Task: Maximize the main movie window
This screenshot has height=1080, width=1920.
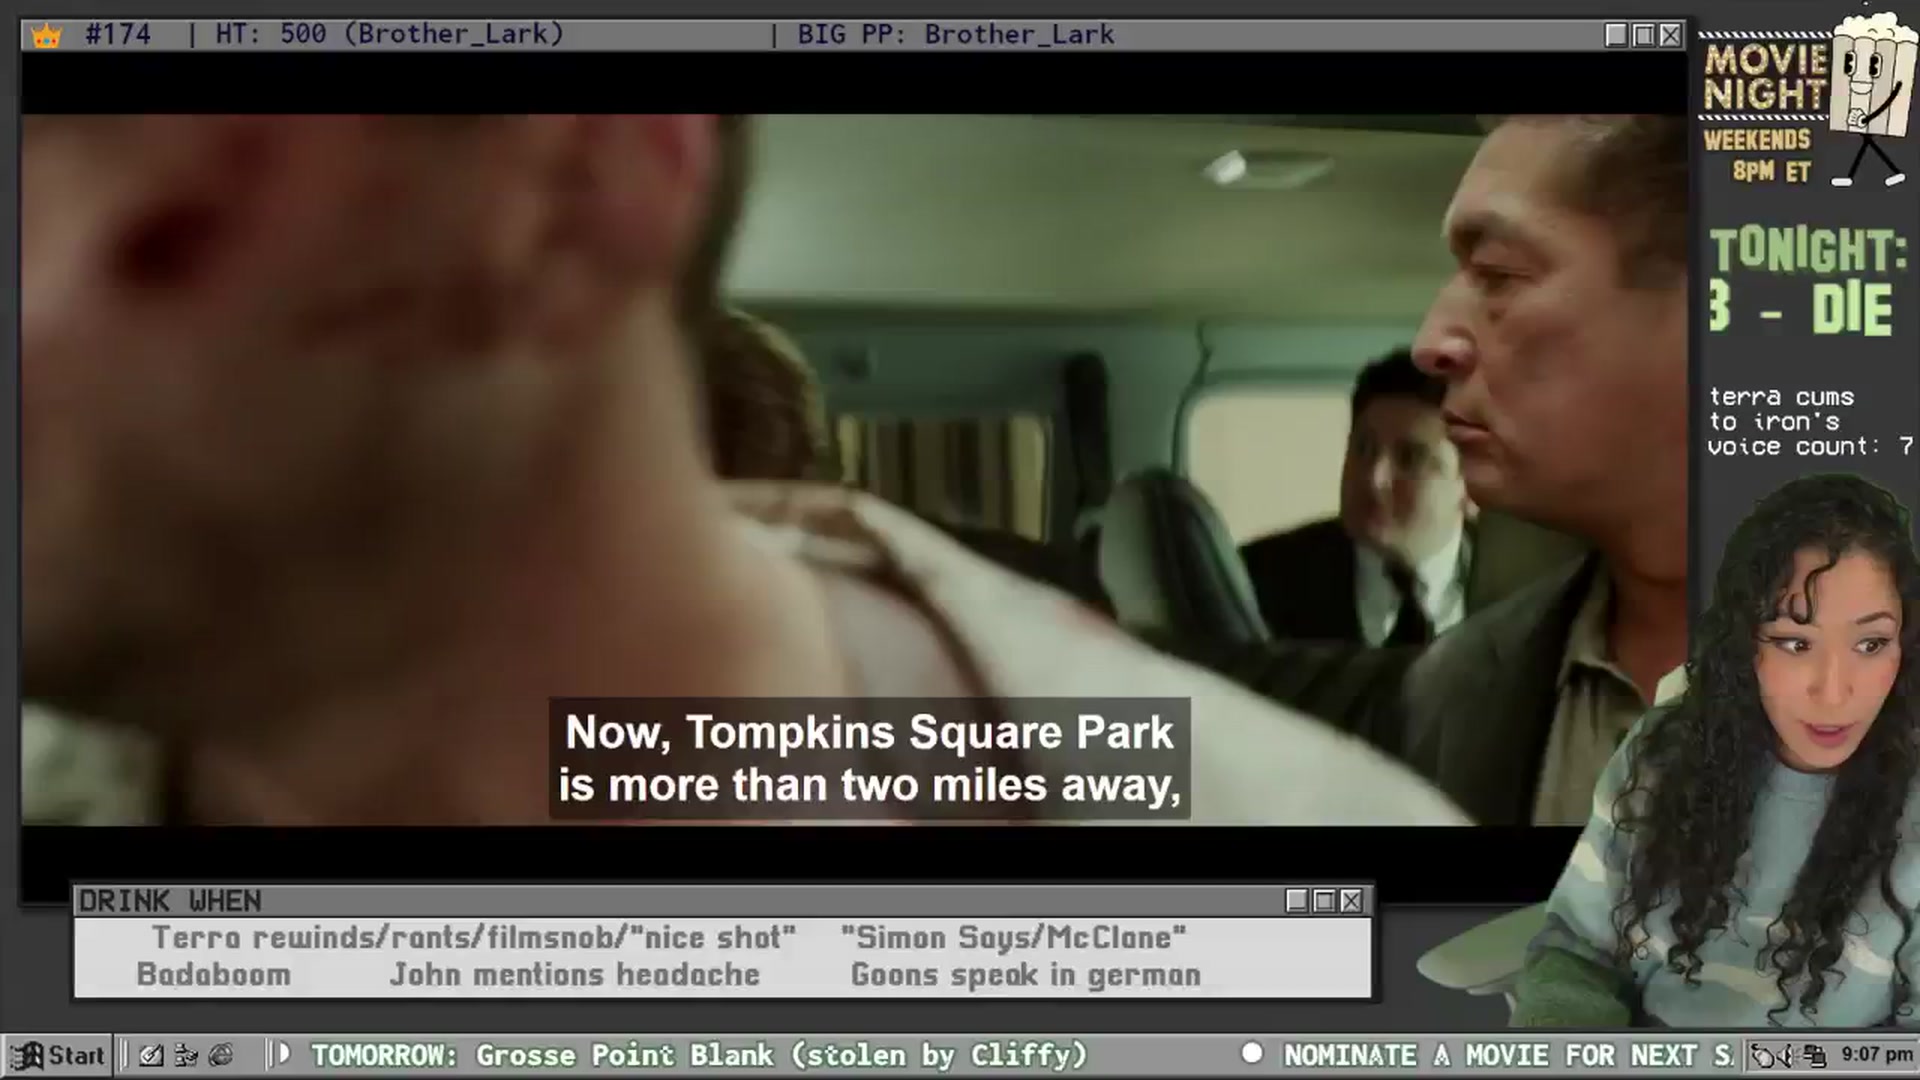Action: coord(1643,35)
